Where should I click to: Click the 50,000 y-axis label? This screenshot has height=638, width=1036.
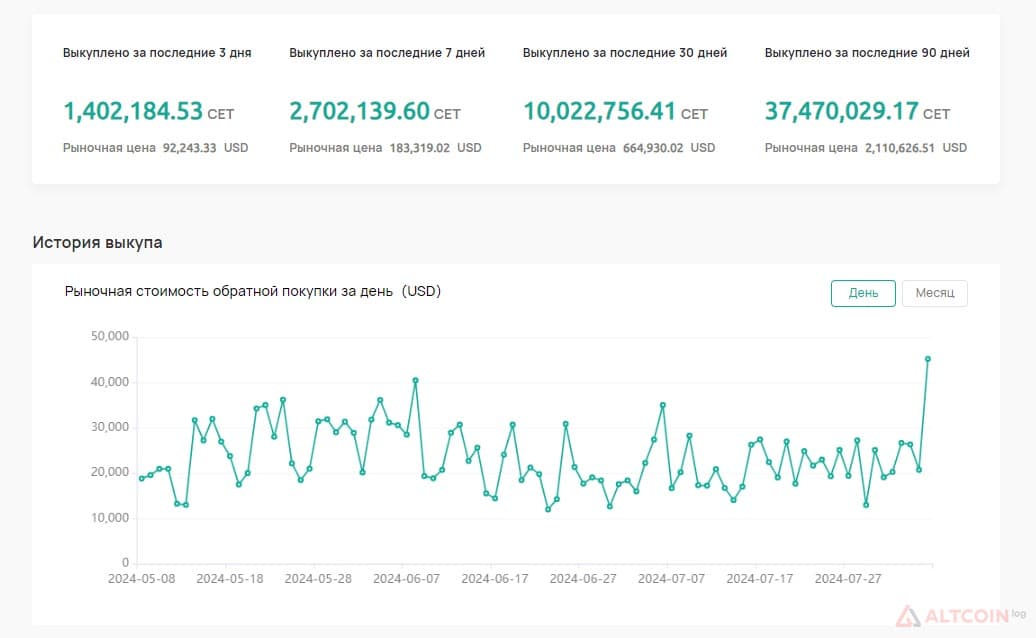click(x=110, y=336)
